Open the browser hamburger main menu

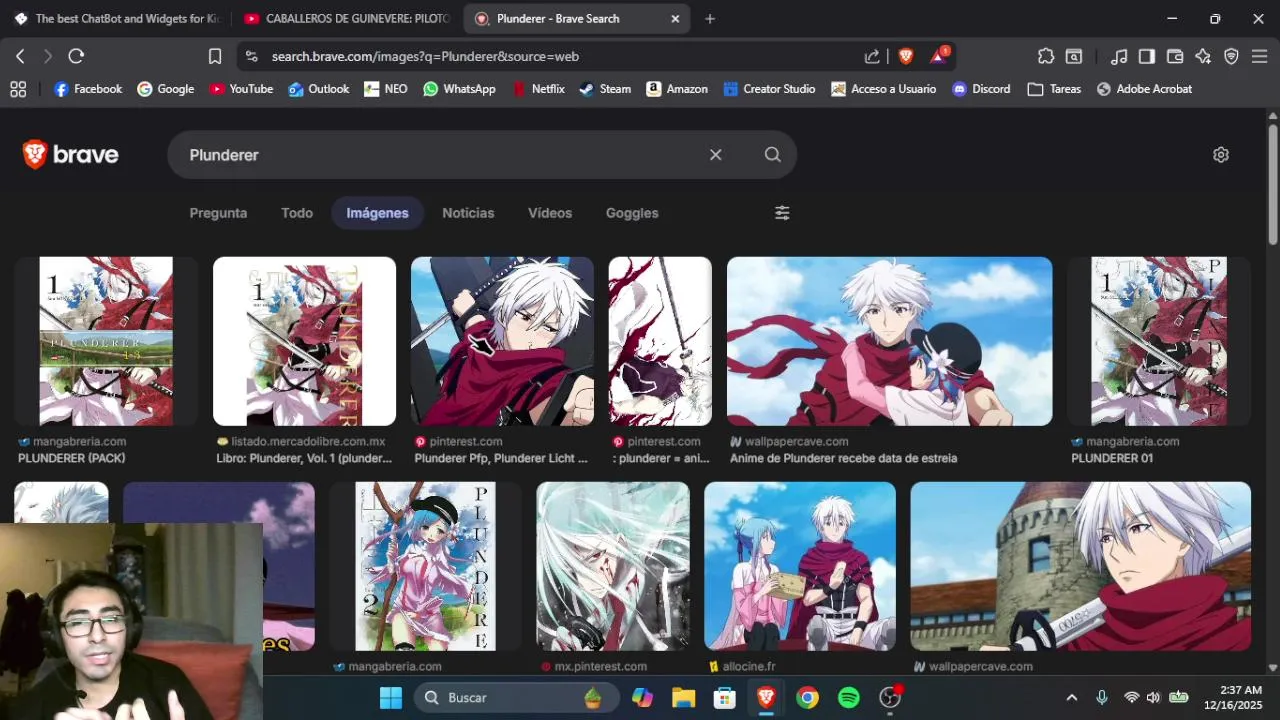pos(1259,57)
